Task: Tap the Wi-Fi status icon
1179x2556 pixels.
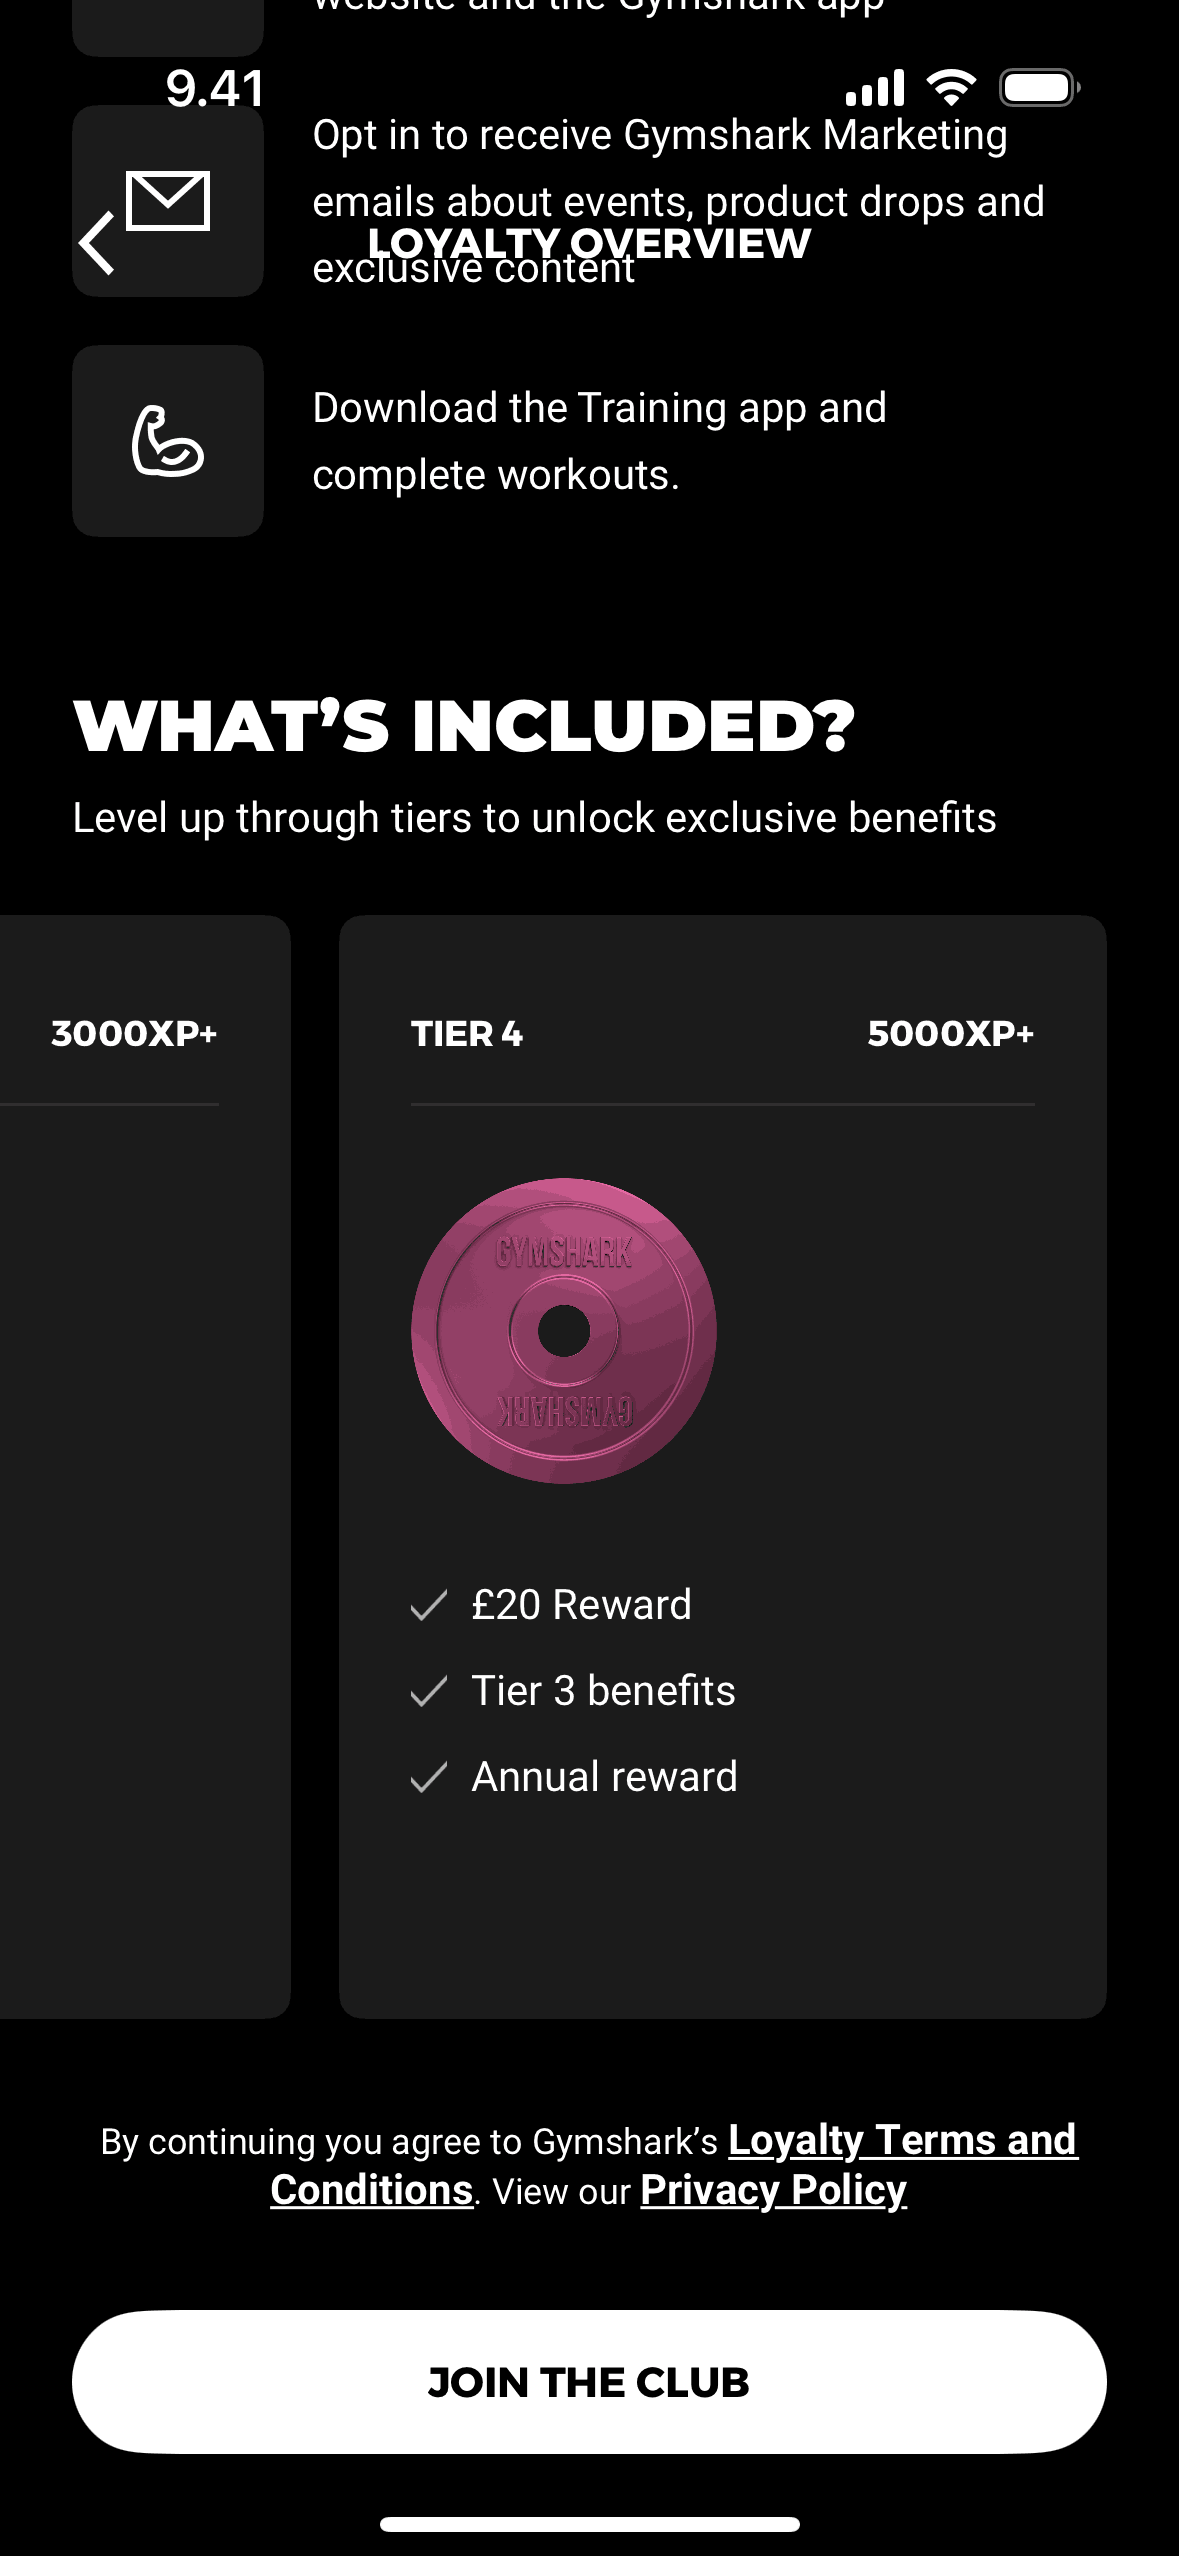Action: (951, 88)
